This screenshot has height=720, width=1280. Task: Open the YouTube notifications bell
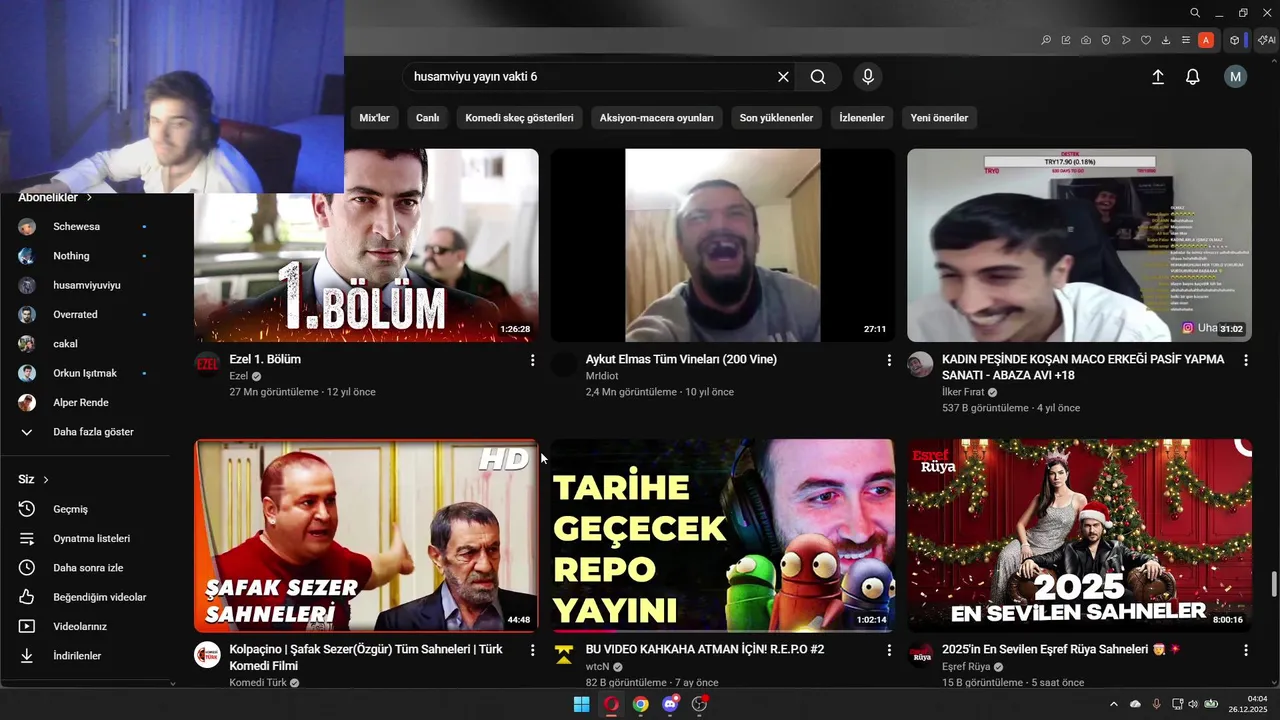click(1193, 77)
